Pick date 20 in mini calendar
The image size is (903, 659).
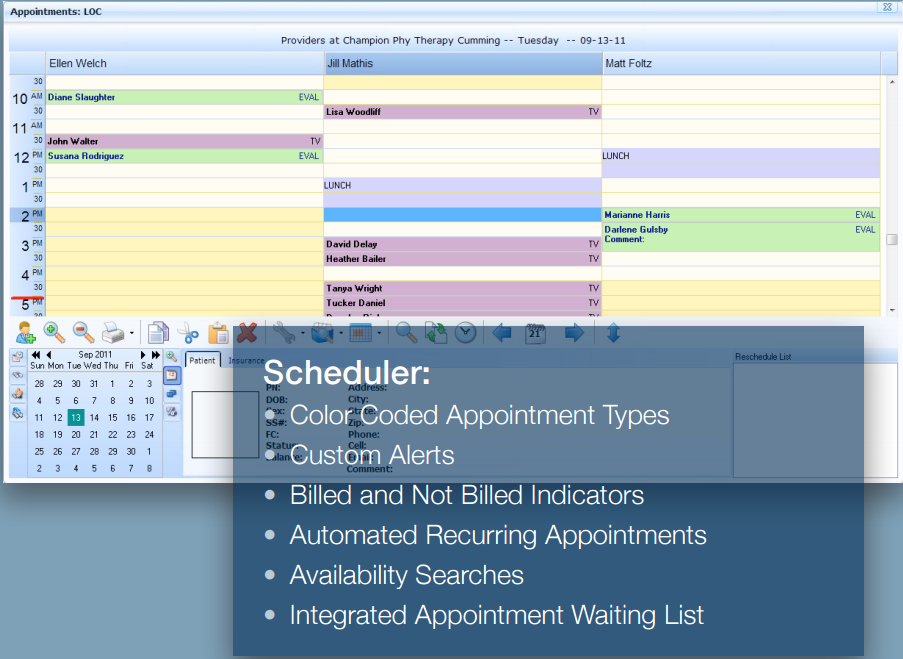point(75,434)
